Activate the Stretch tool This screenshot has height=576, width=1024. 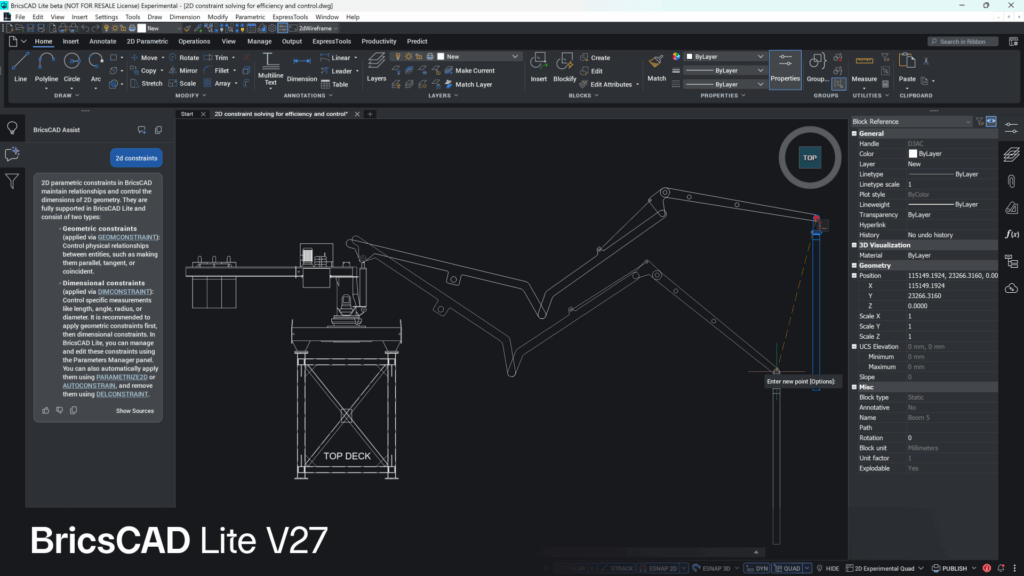[146, 84]
